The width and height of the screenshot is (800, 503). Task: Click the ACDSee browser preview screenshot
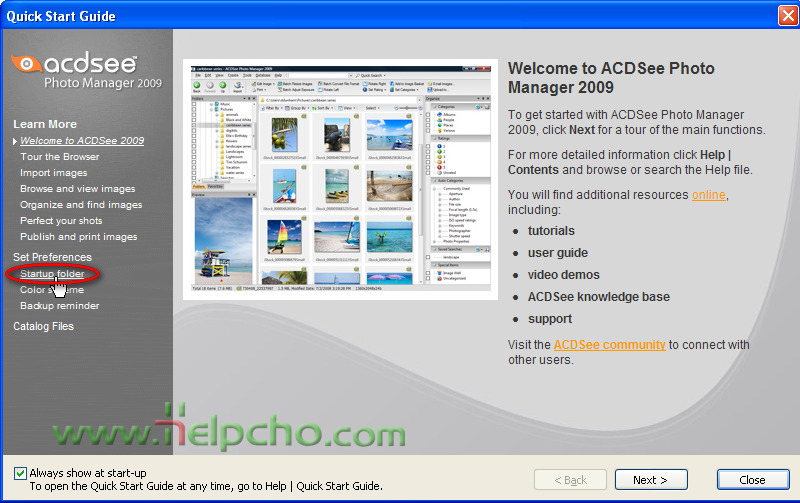[341, 179]
